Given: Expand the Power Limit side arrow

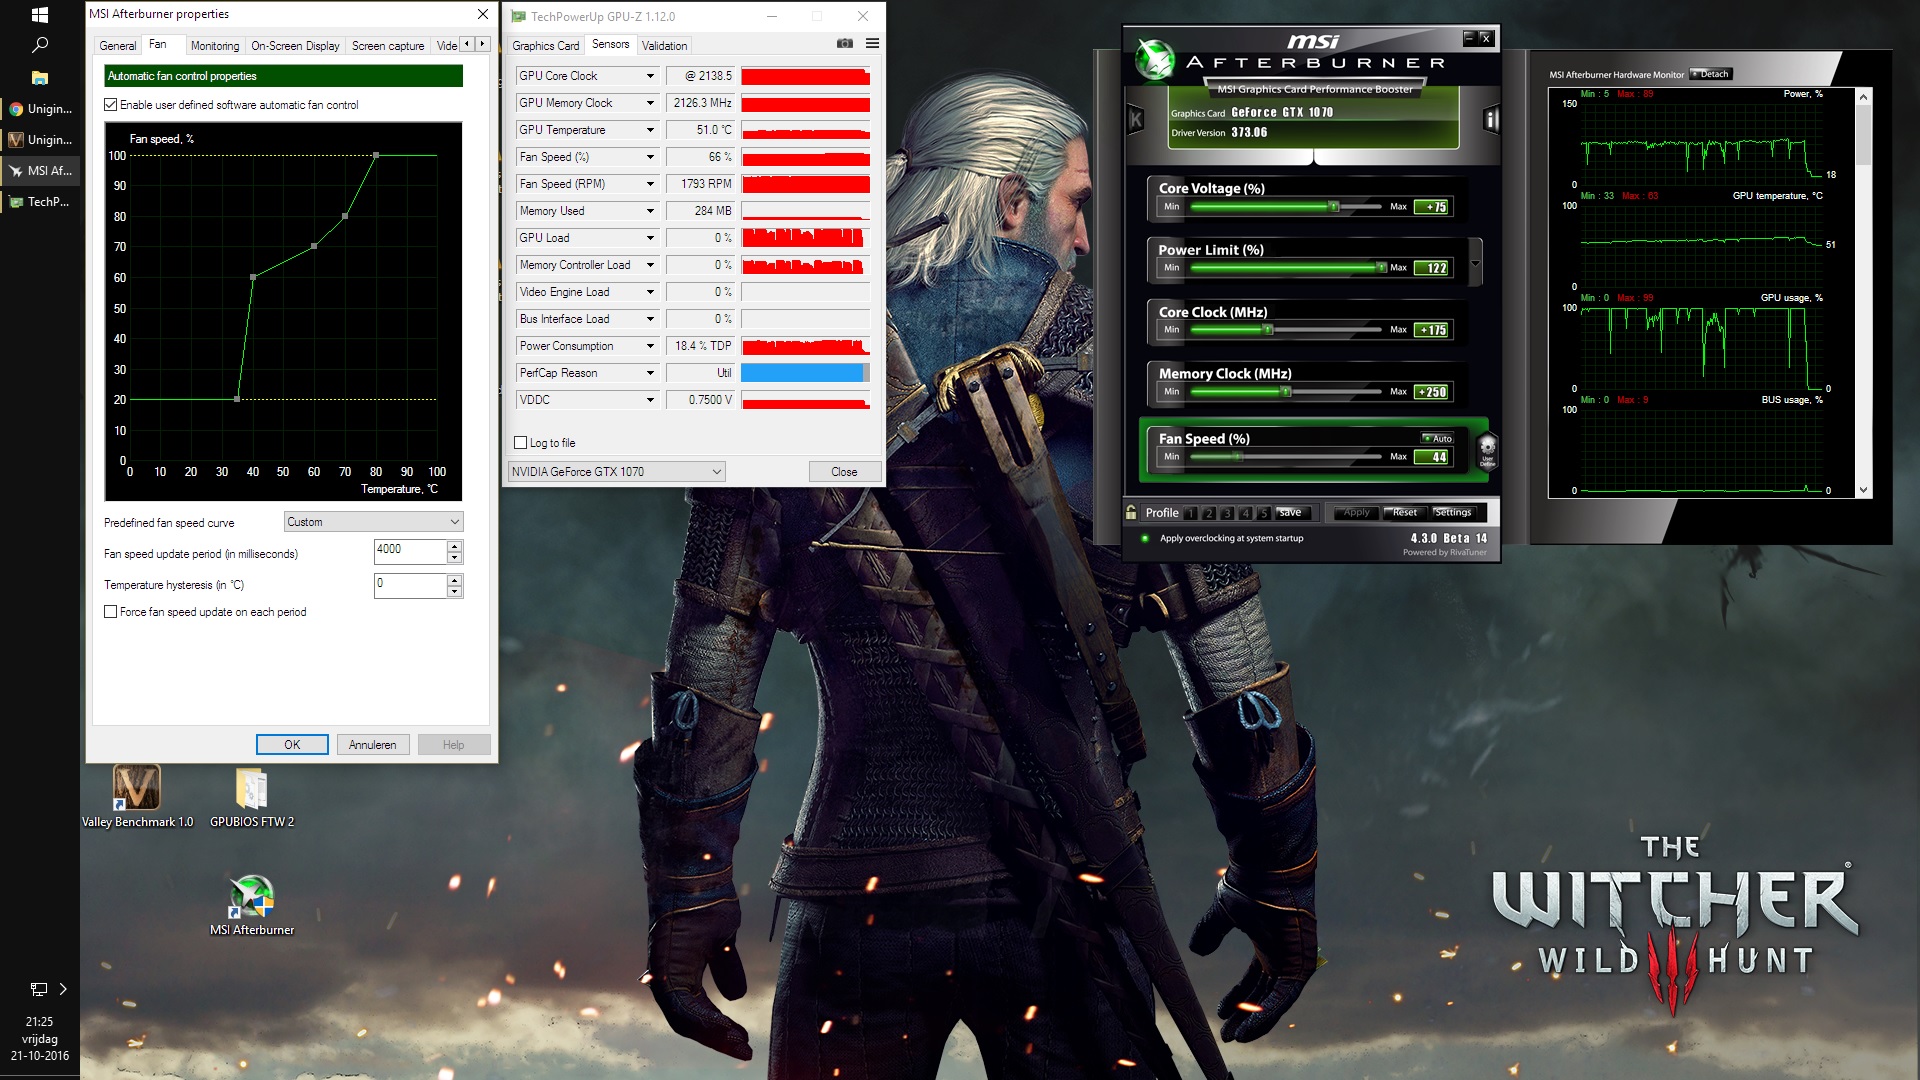Looking at the screenshot, I should (x=1475, y=262).
